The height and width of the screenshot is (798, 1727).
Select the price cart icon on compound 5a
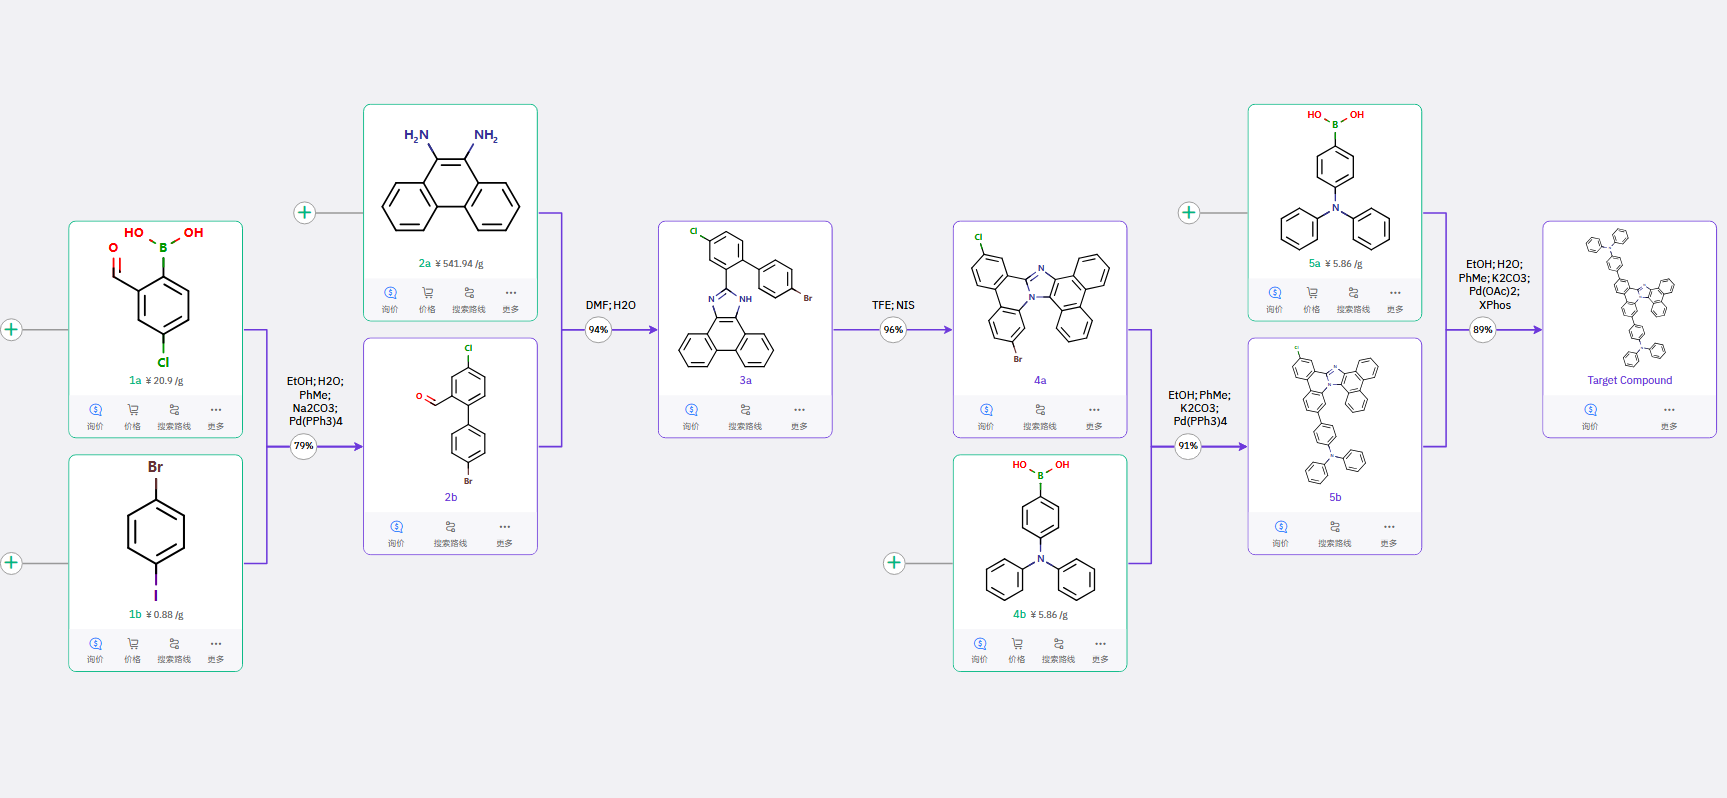[1312, 293]
